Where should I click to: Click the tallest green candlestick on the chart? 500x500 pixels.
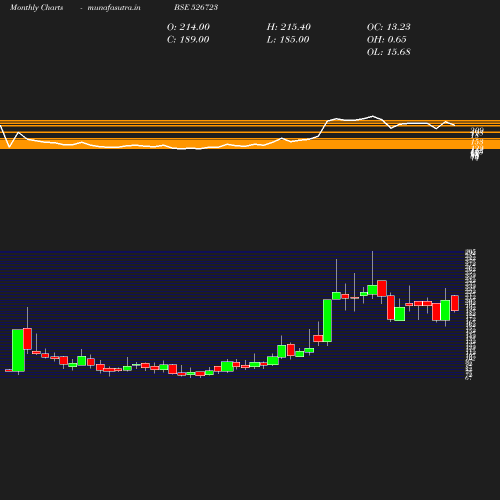click(327, 321)
